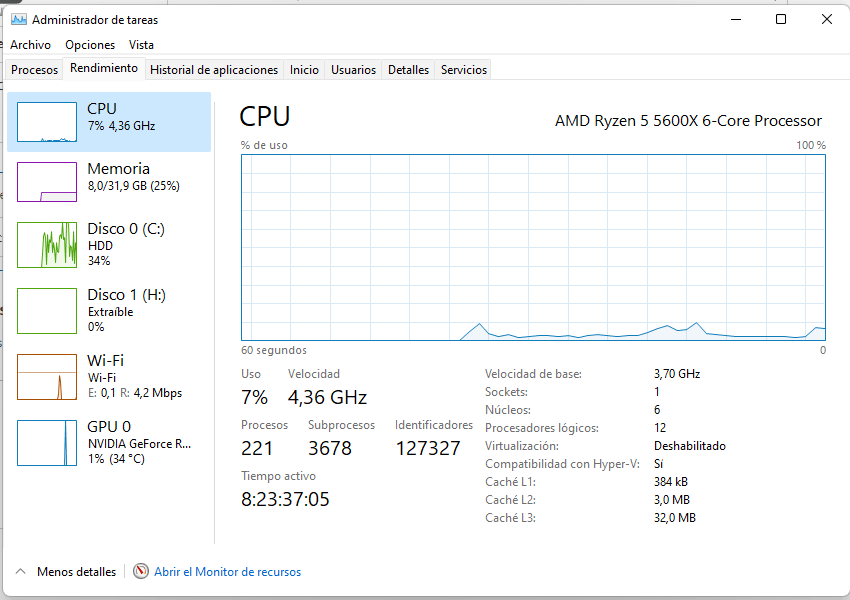Open the Usuarios tab

click(353, 70)
